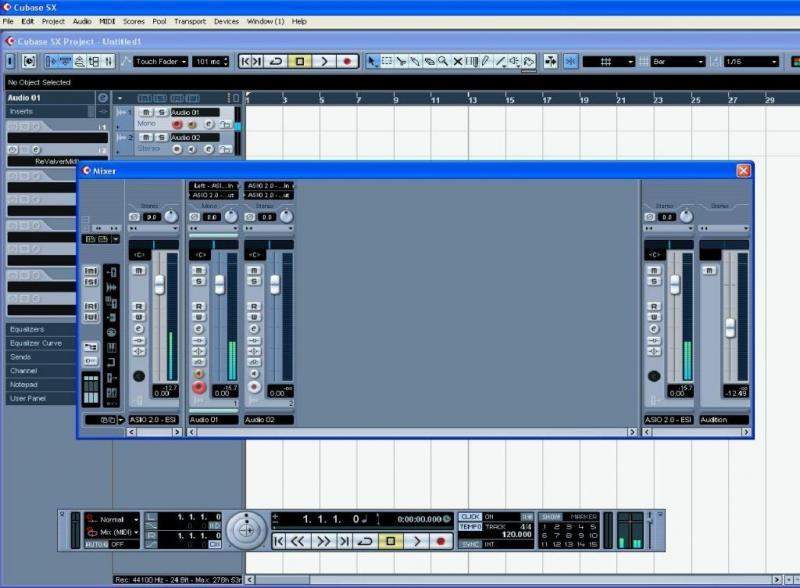
Task: Toggle the metronome CLICK button
Action: point(470,517)
